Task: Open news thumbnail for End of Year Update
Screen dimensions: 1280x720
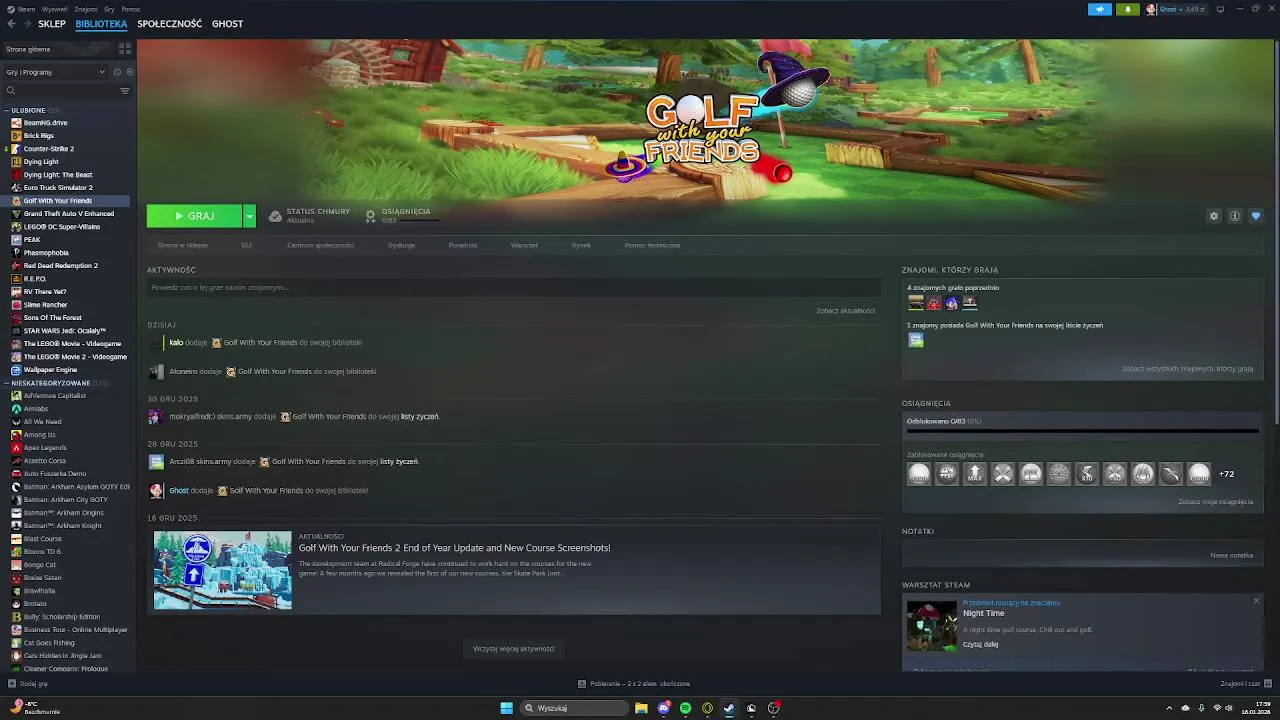Action: pyautogui.click(x=222, y=570)
